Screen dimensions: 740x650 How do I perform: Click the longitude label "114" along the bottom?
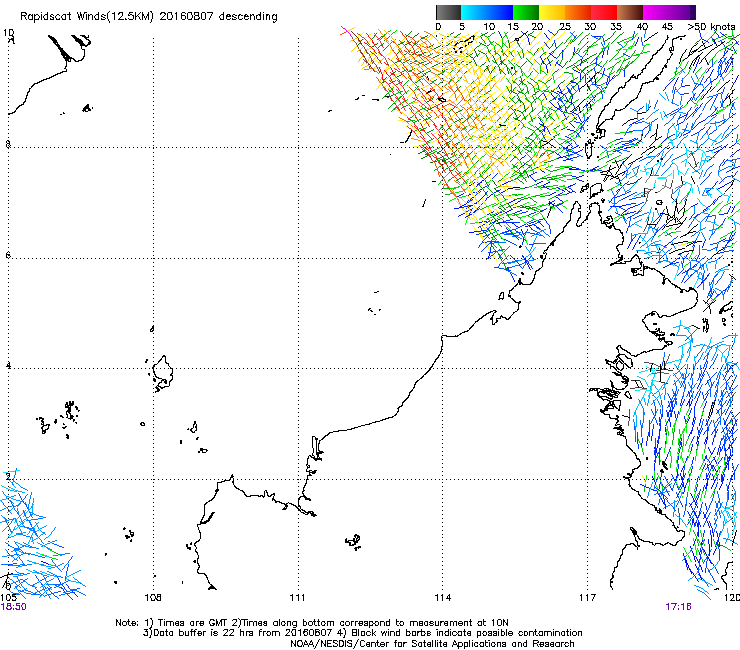pos(443,598)
